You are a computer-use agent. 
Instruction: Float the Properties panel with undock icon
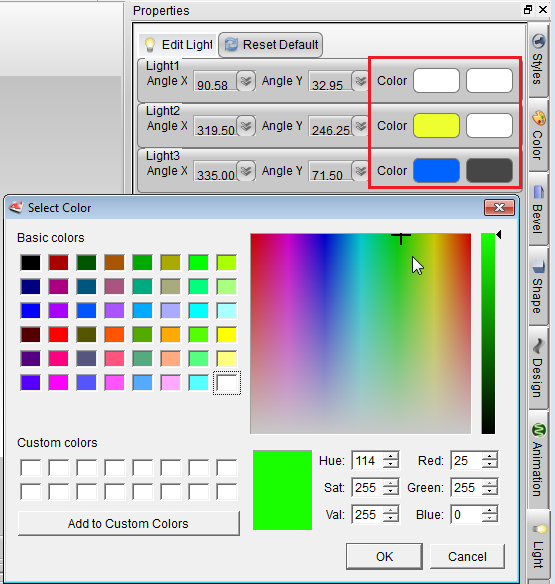[528, 10]
